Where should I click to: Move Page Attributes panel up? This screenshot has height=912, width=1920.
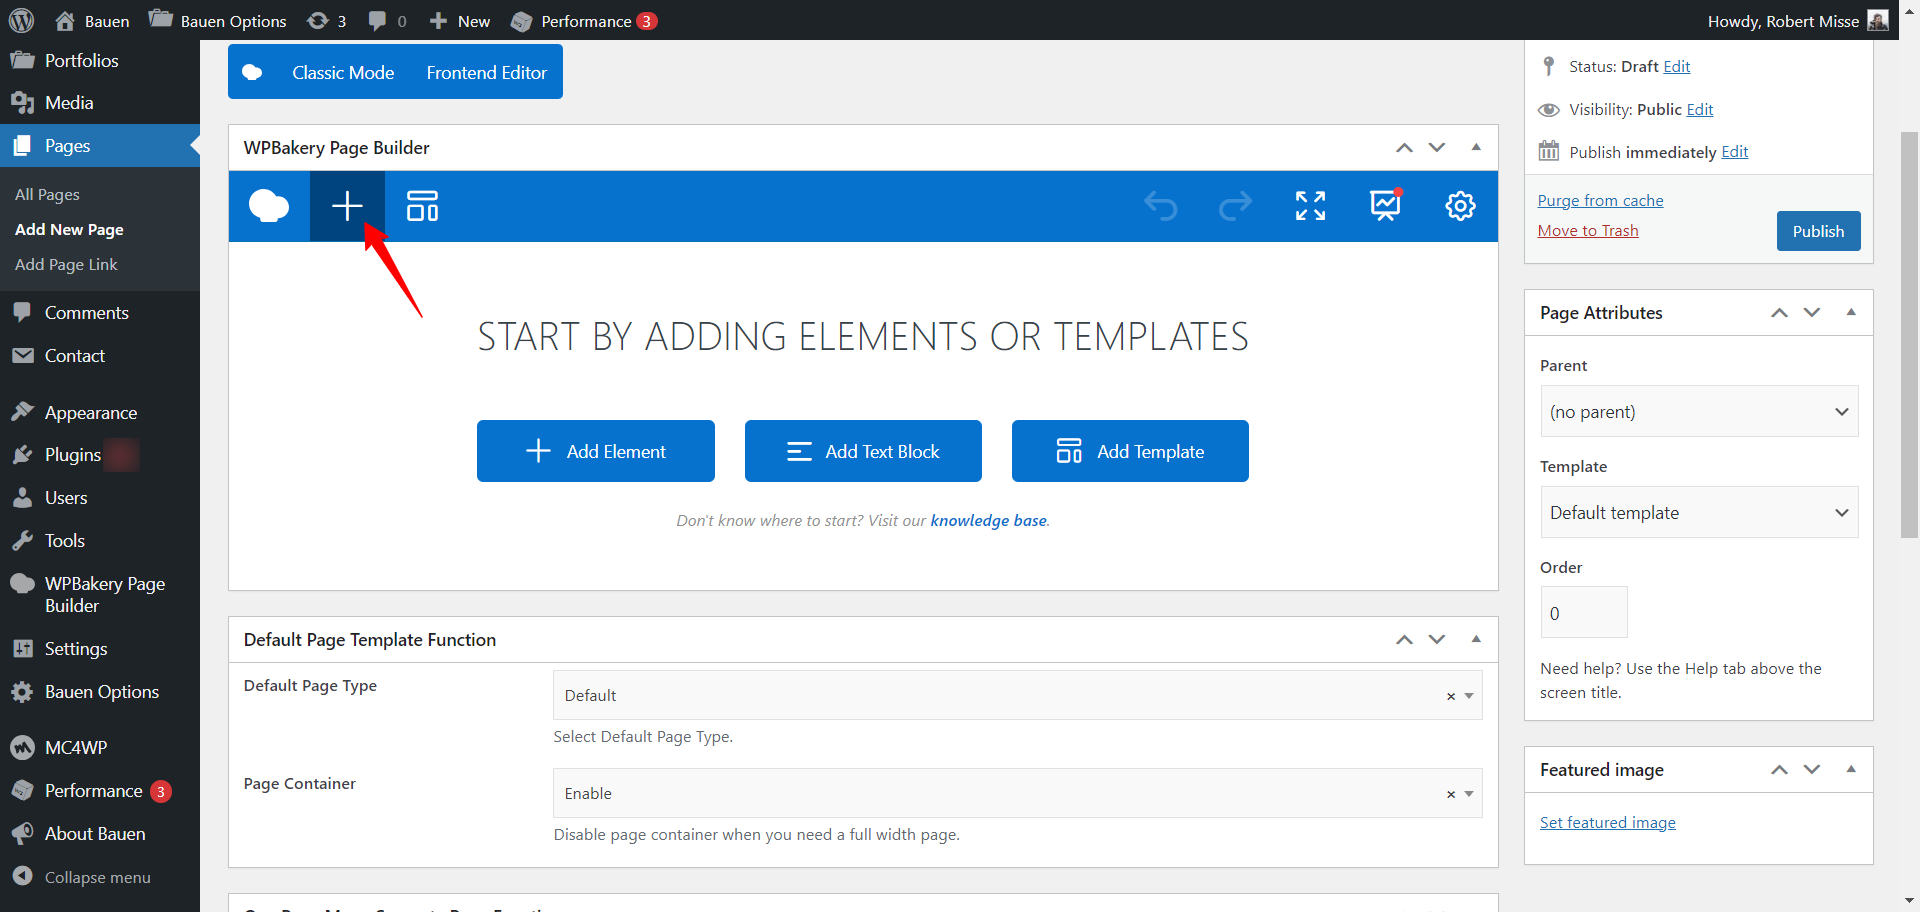1779,312
